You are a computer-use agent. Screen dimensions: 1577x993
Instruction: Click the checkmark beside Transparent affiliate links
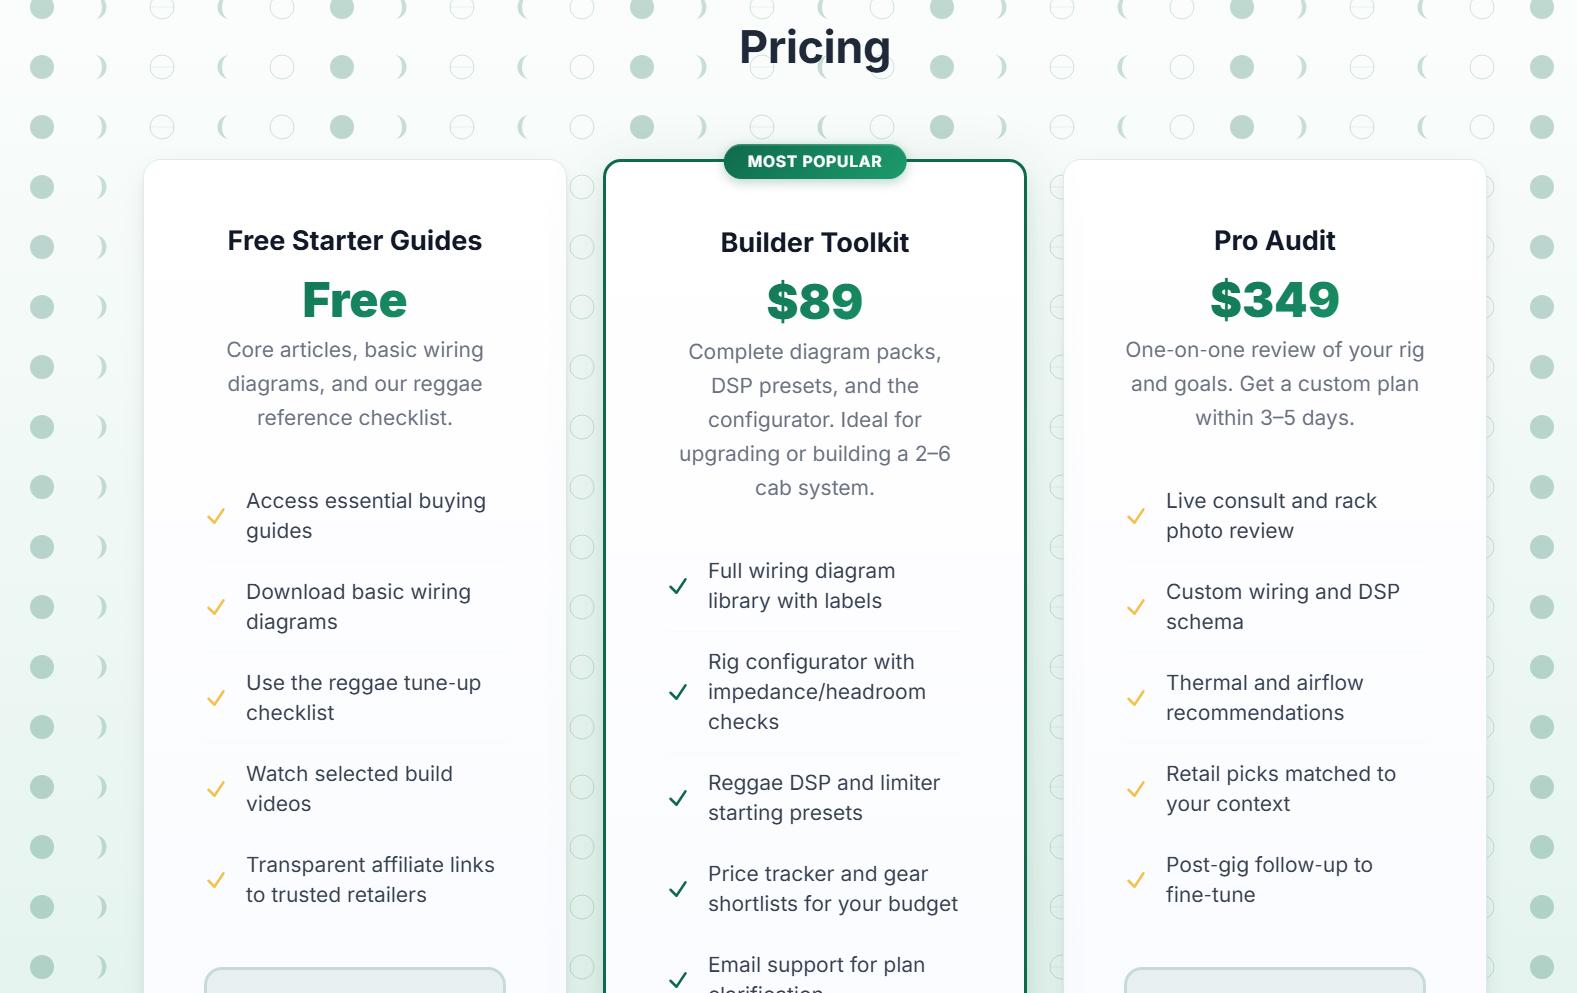tap(216, 880)
